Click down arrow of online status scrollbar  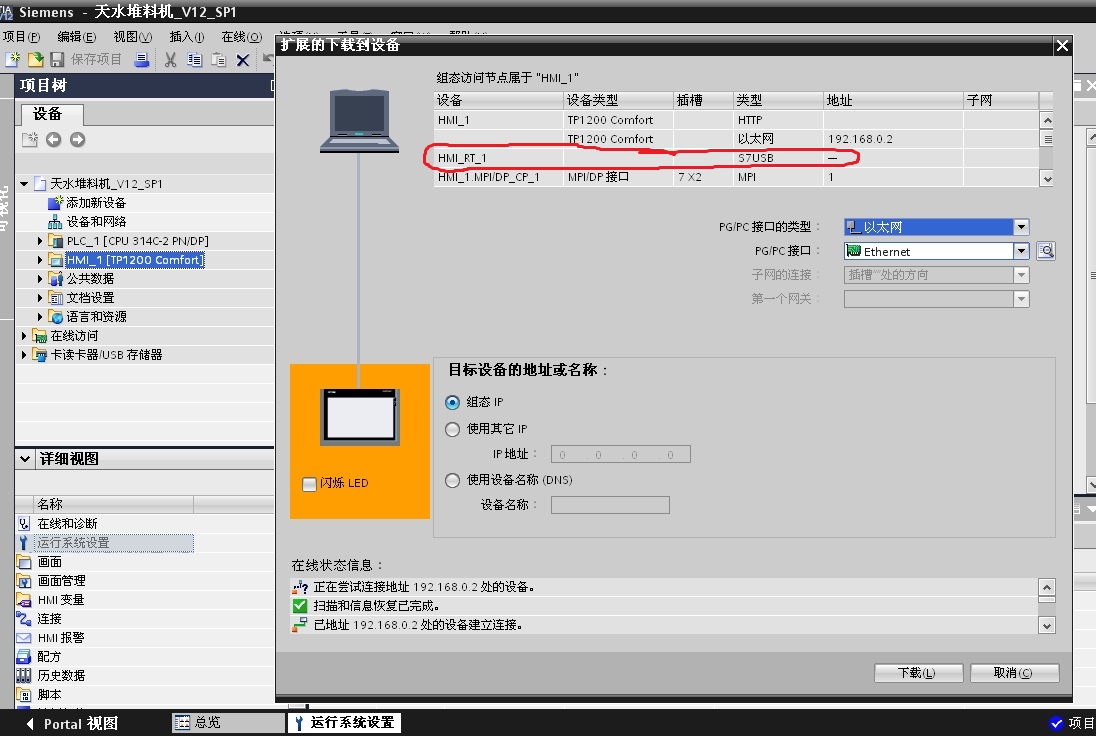coord(1046,626)
